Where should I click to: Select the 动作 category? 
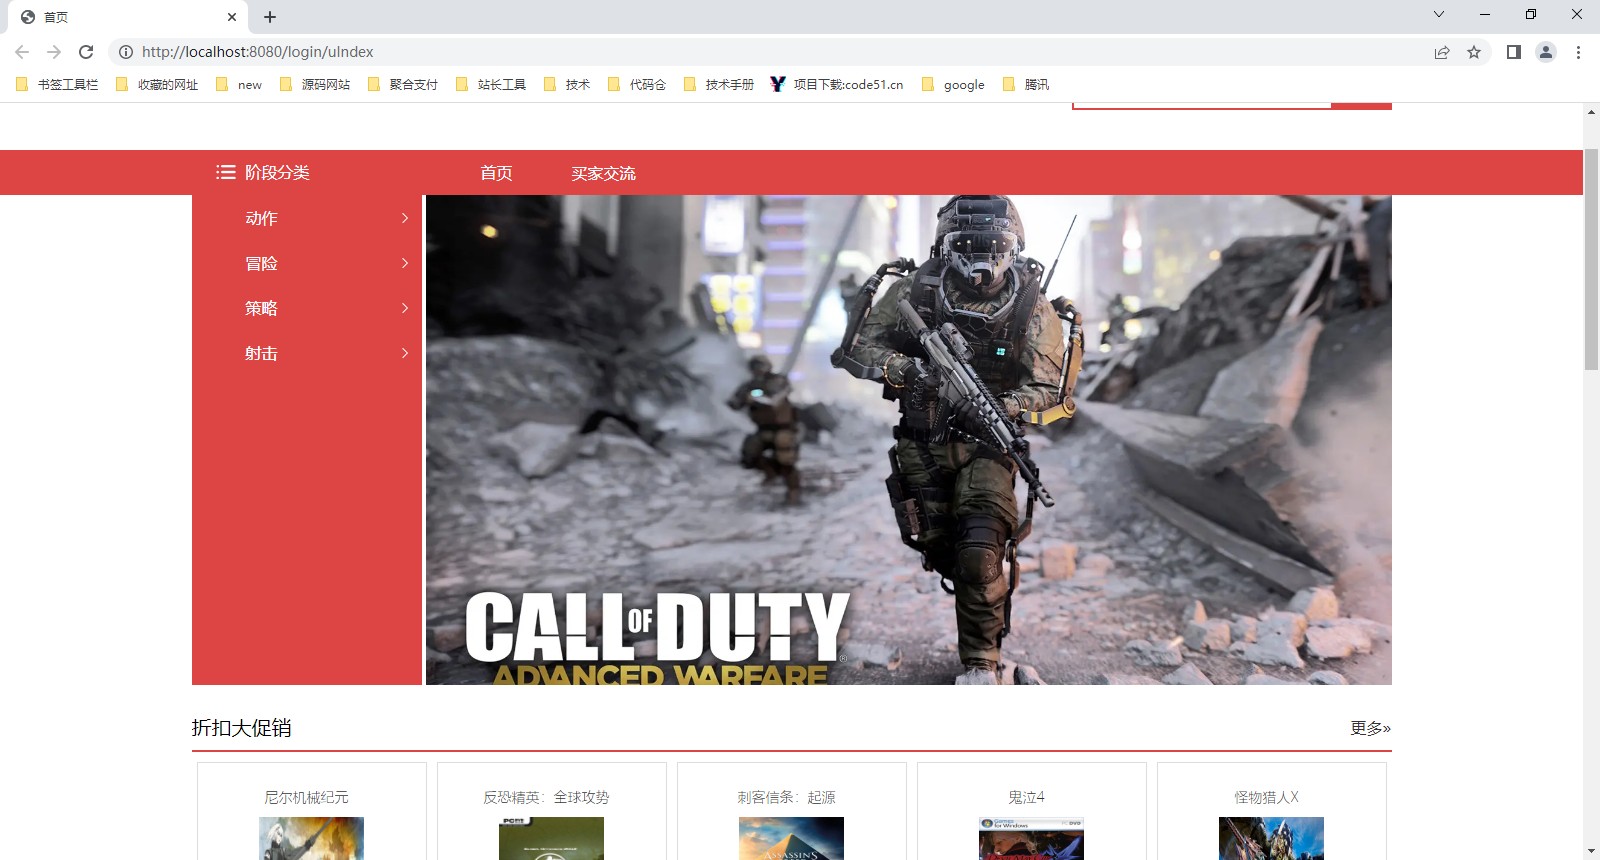pyautogui.click(x=262, y=218)
